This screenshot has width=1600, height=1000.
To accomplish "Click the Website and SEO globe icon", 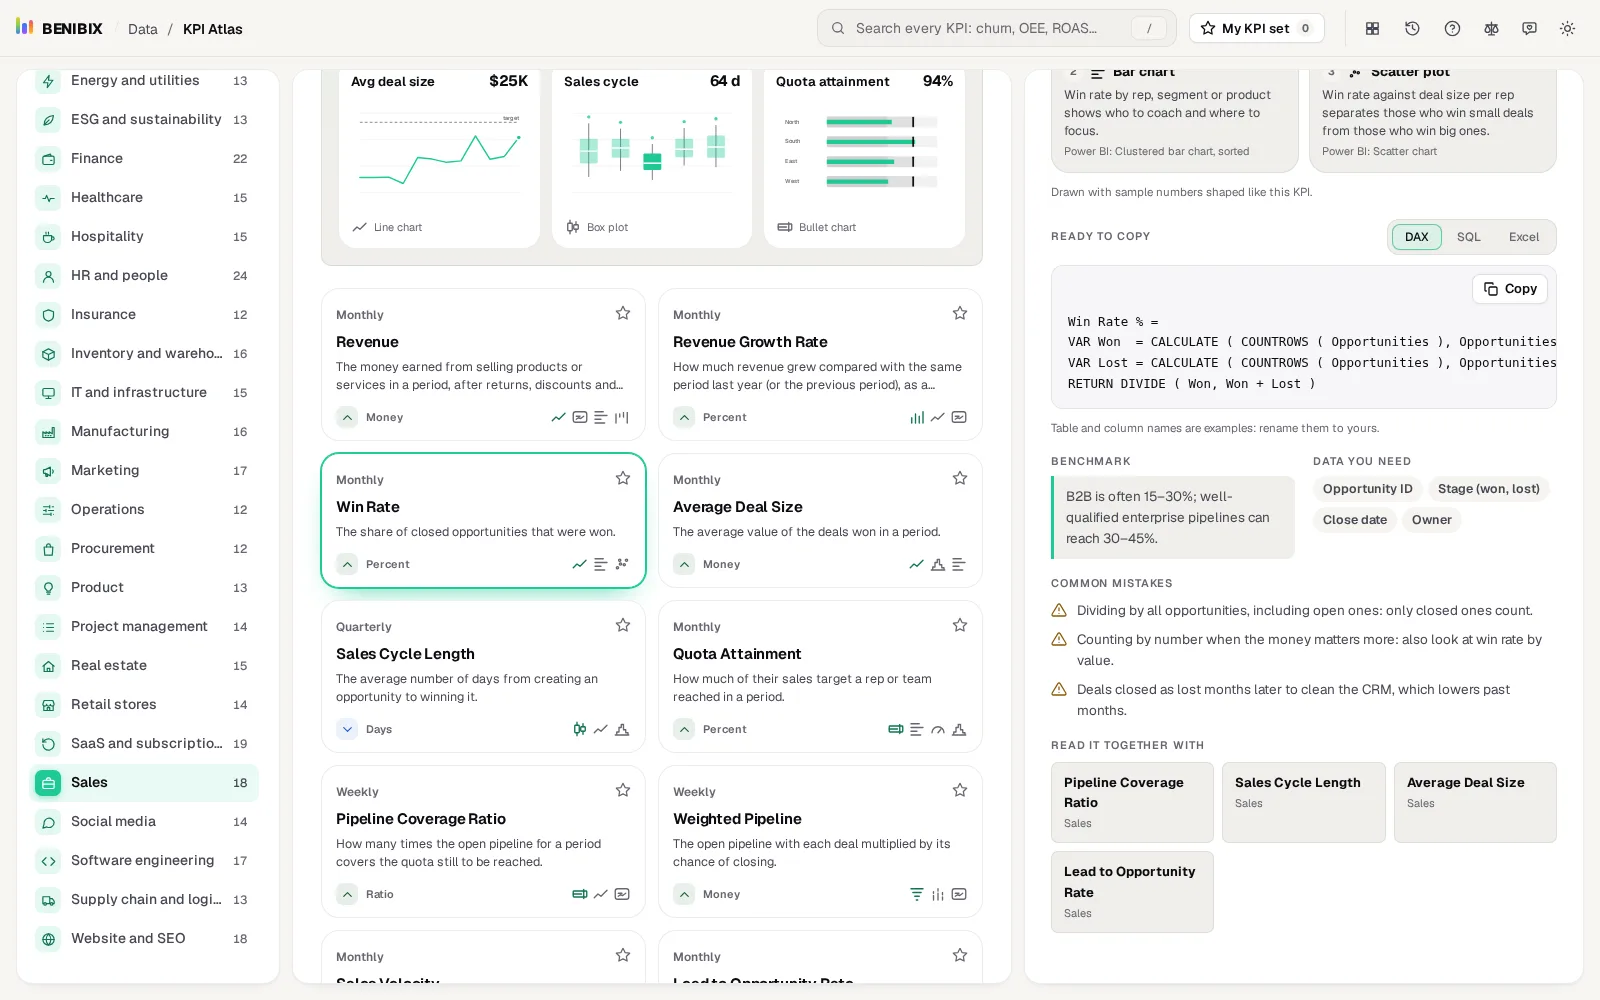I will (48, 938).
